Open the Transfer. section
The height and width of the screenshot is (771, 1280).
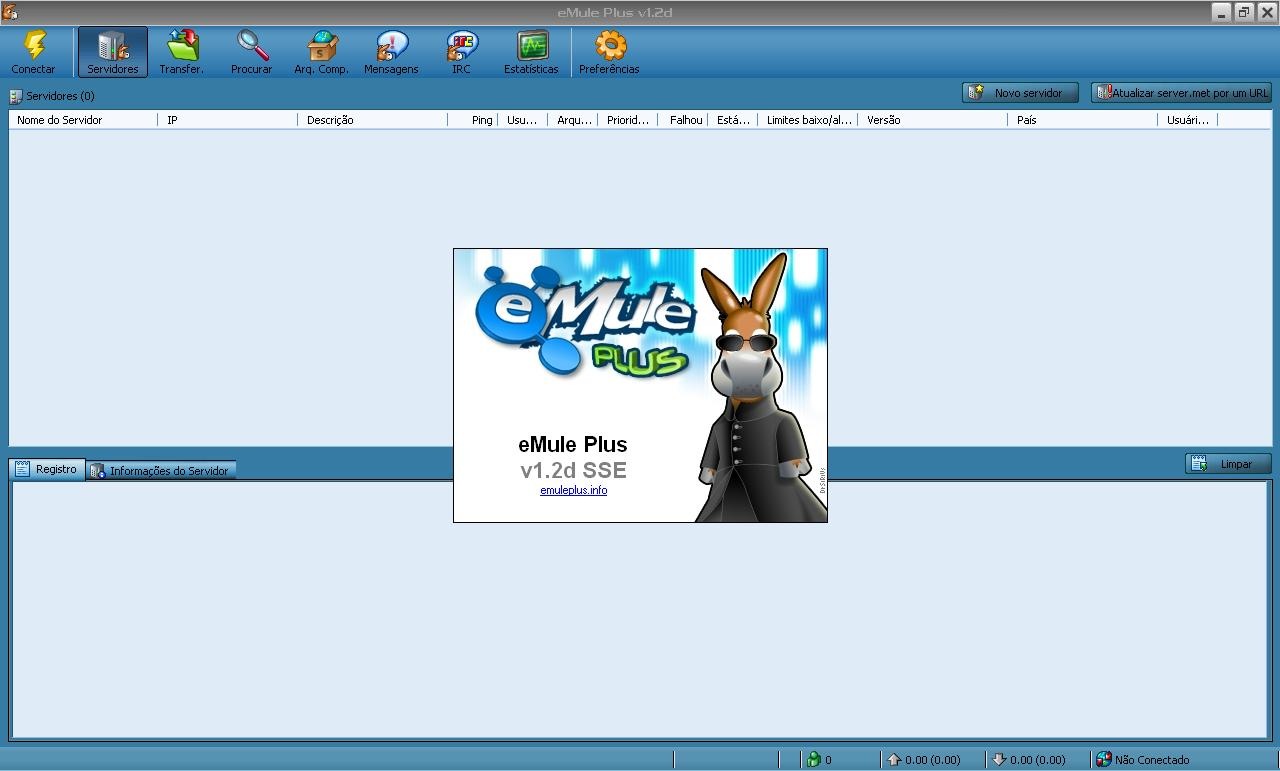[181, 52]
